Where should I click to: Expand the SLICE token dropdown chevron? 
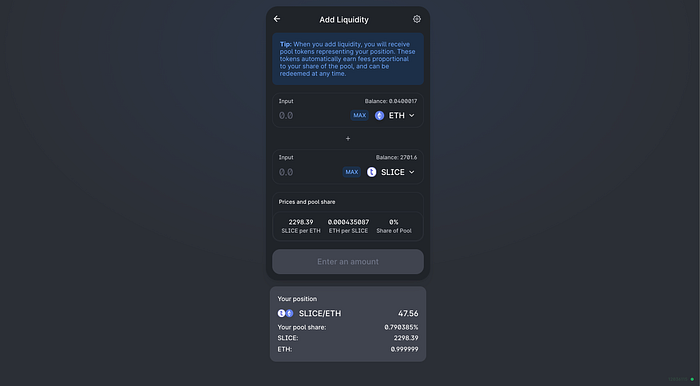412,172
